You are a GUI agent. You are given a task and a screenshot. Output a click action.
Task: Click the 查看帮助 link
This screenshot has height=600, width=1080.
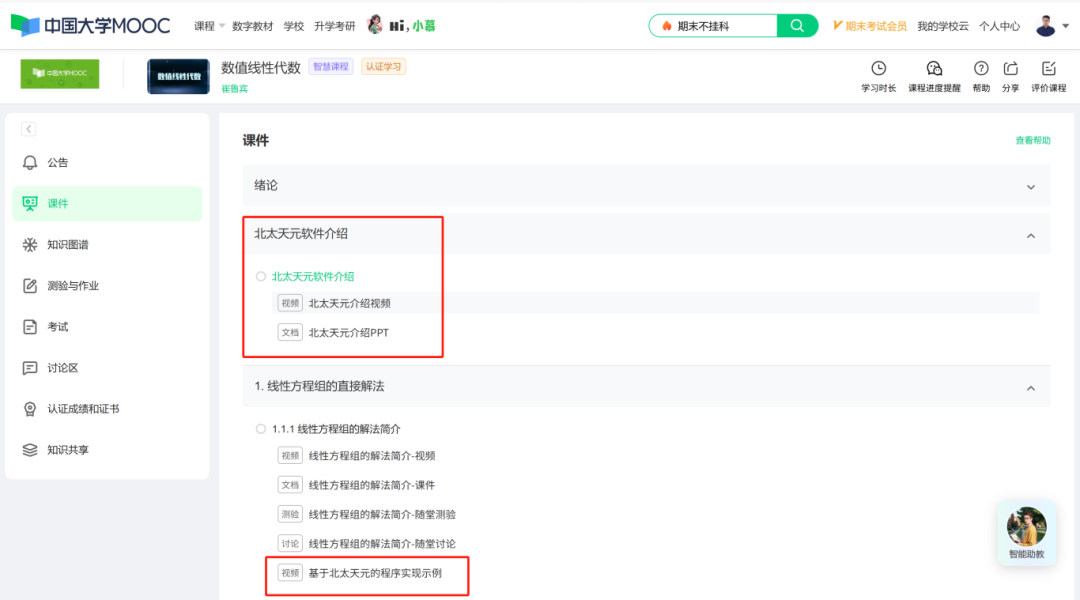click(1033, 141)
